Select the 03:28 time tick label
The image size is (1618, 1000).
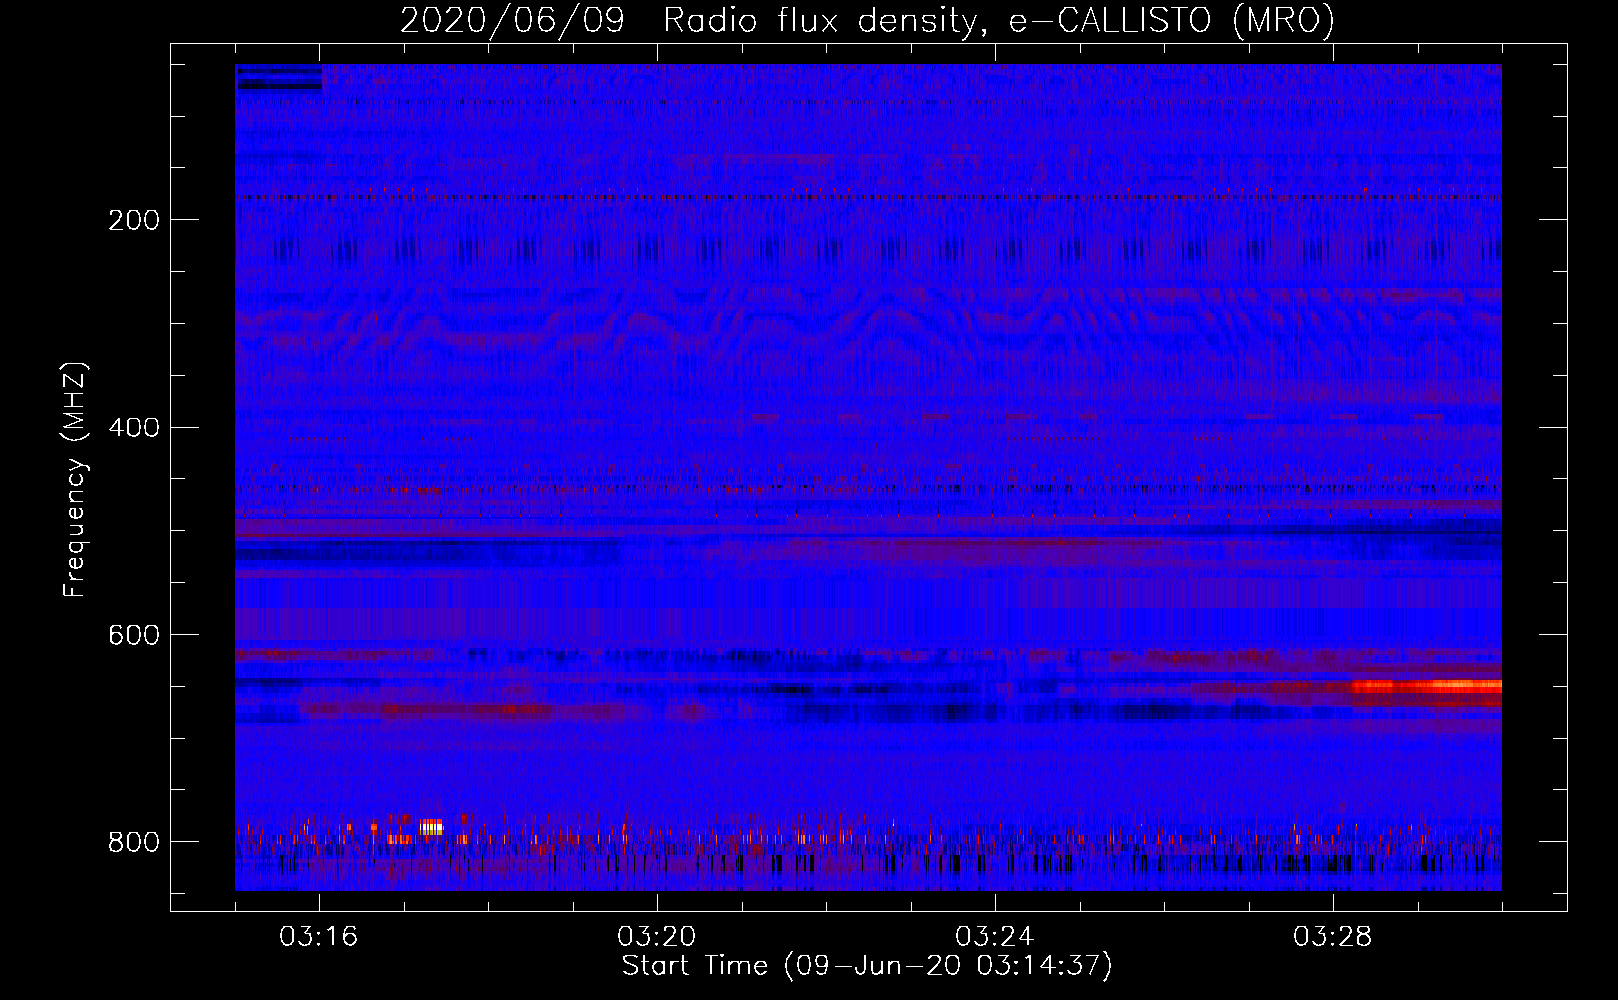pos(1333,937)
